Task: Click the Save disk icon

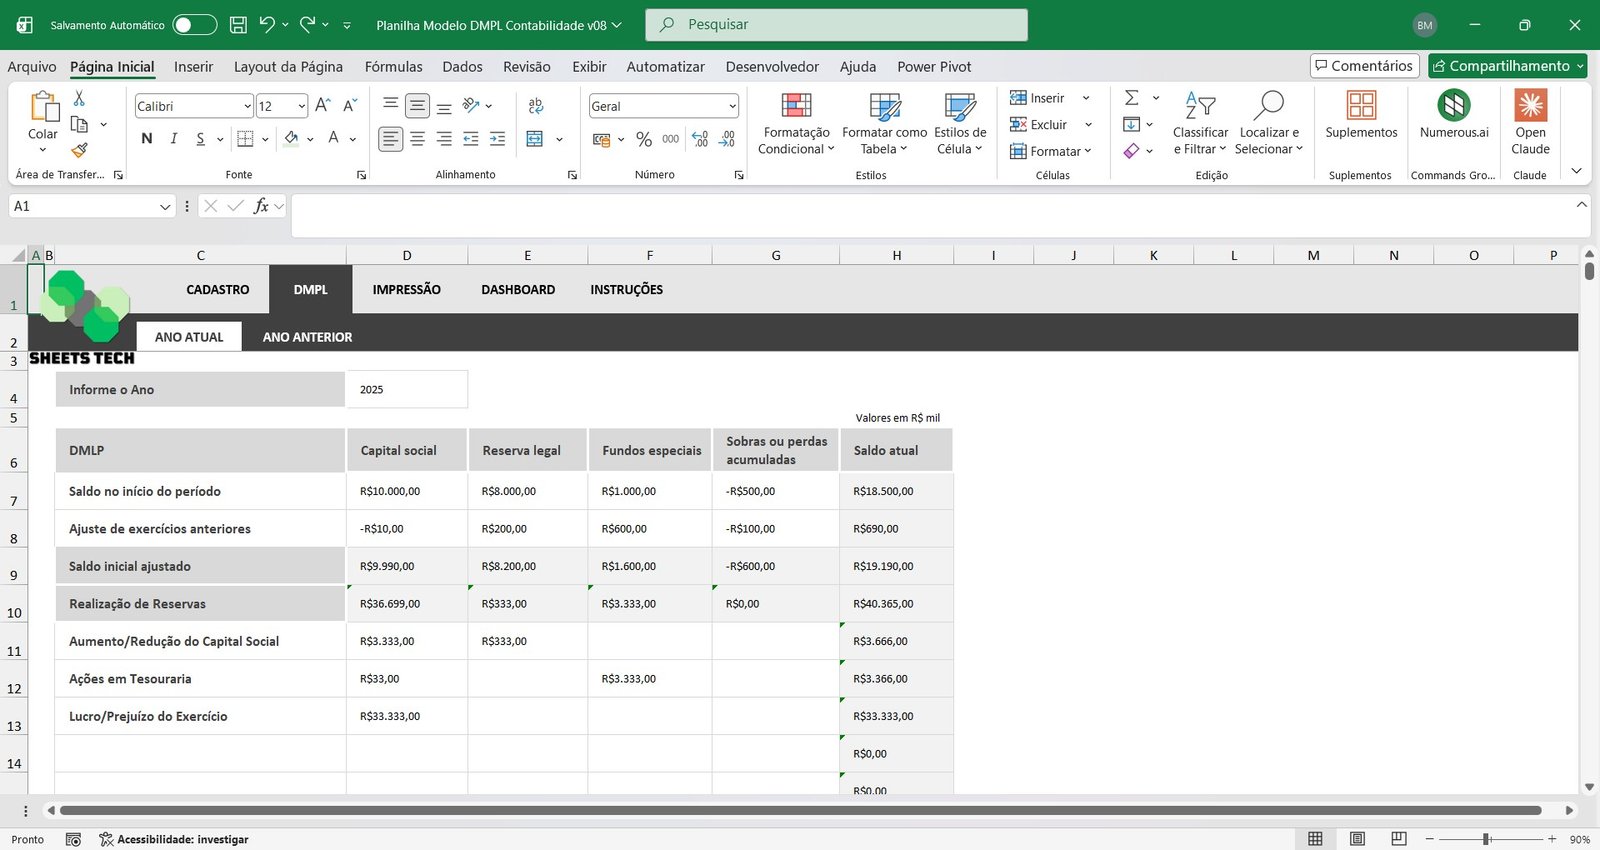Action: 238,25
